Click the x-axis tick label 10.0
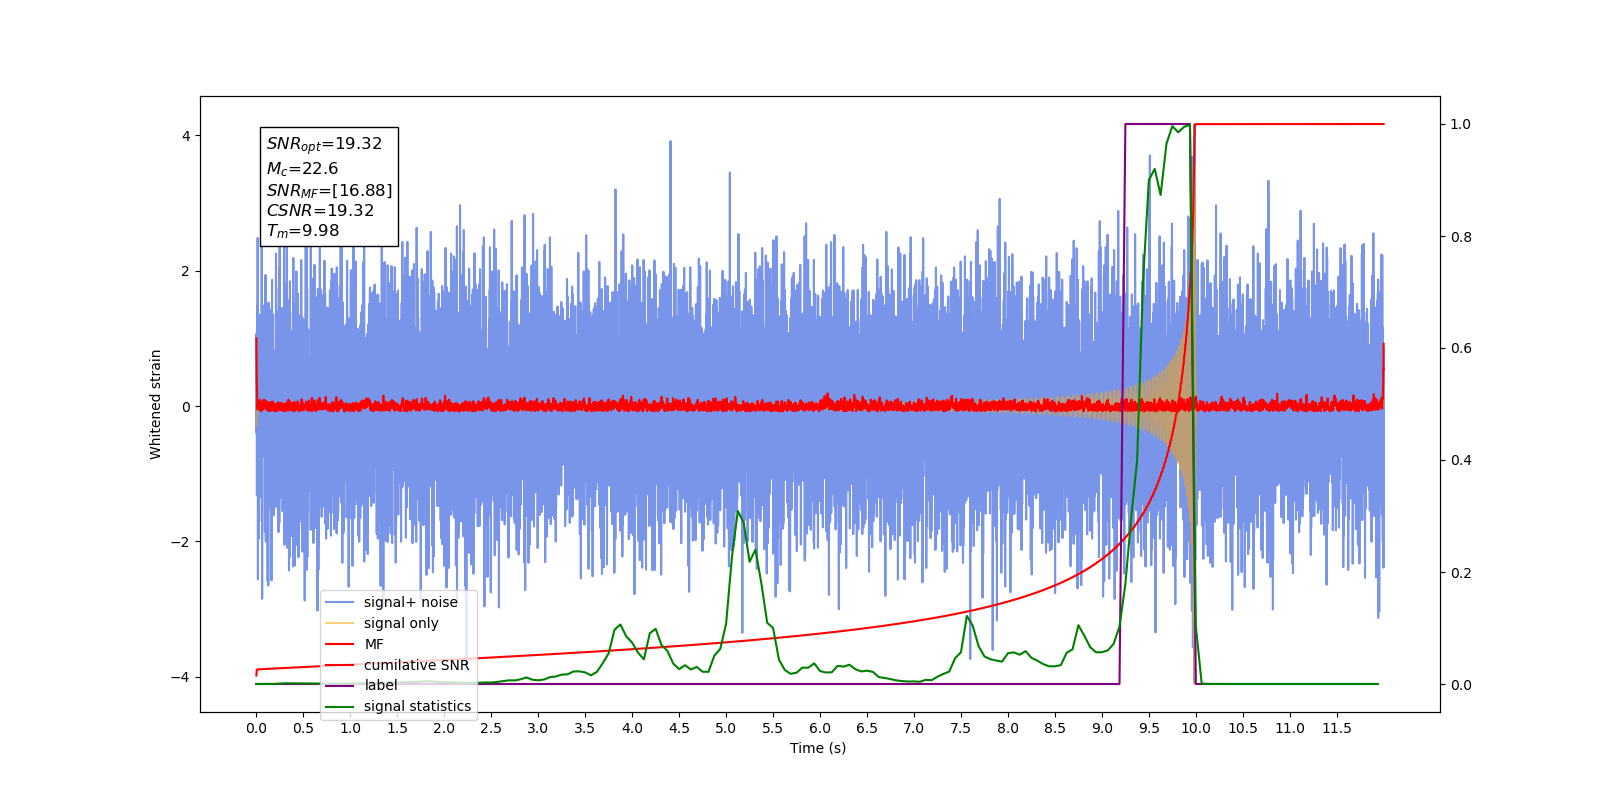Screen dimensions: 1600x800 [x=1196, y=728]
